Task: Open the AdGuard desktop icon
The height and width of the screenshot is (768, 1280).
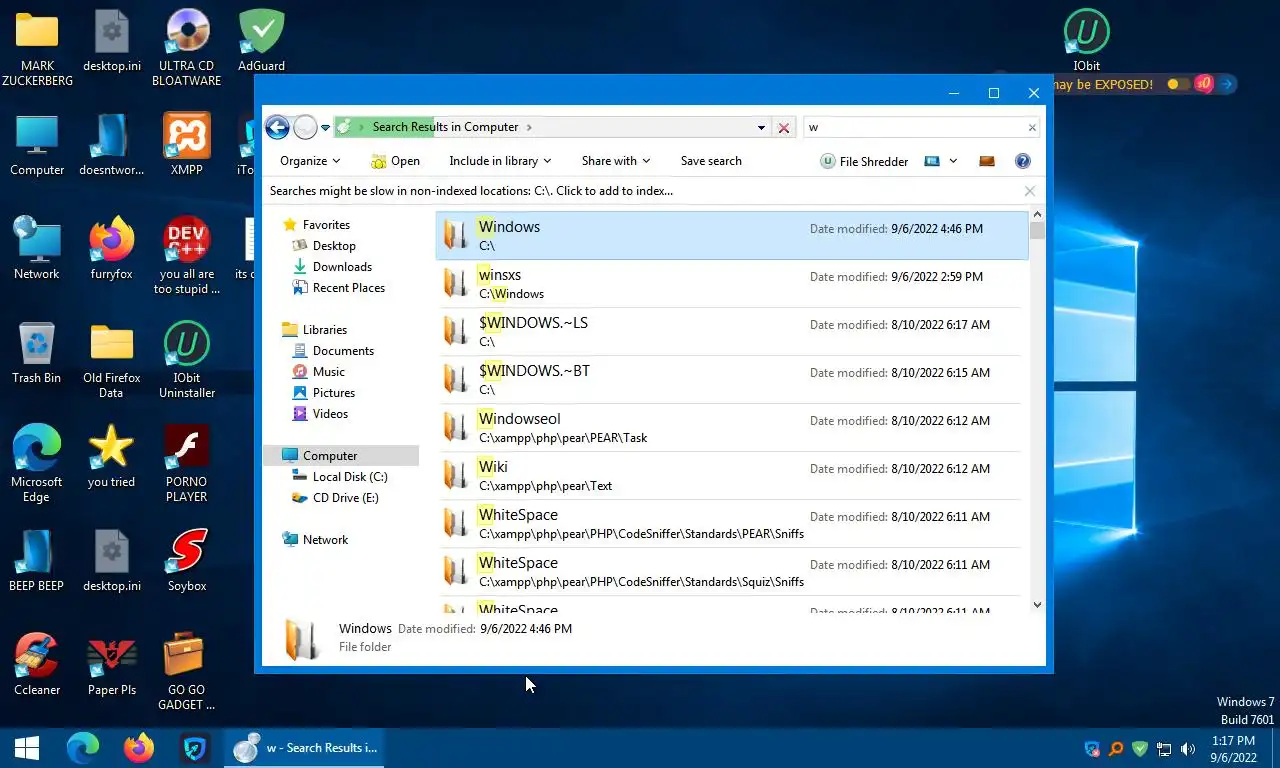Action: pos(262,40)
